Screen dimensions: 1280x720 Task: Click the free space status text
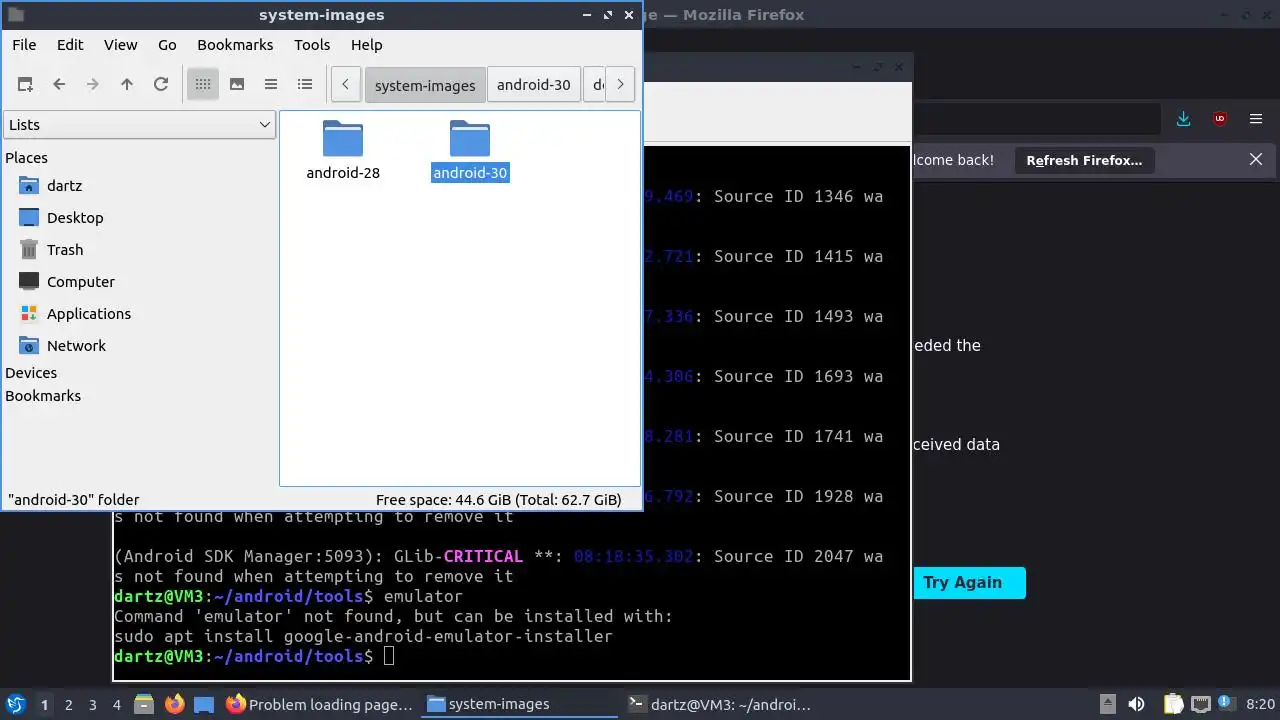pyautogui.click(x=498, y=500)
